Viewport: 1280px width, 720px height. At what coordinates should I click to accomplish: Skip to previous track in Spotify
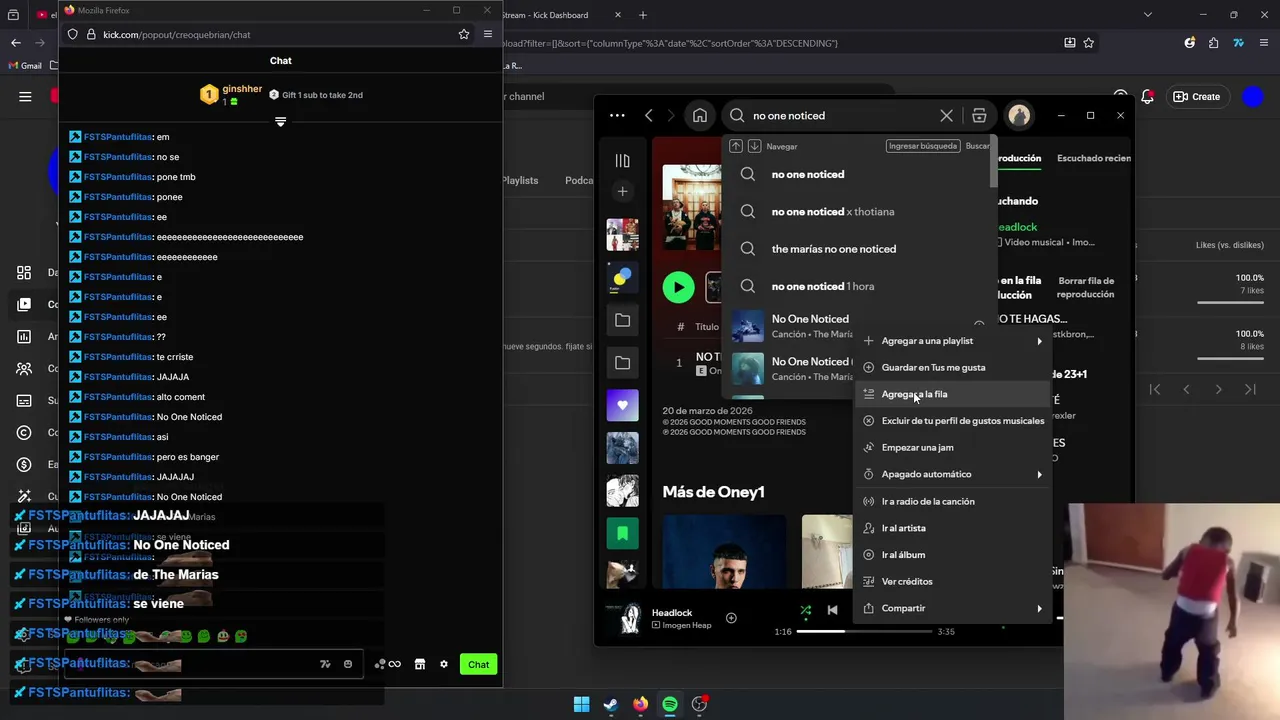coord(832,610)
